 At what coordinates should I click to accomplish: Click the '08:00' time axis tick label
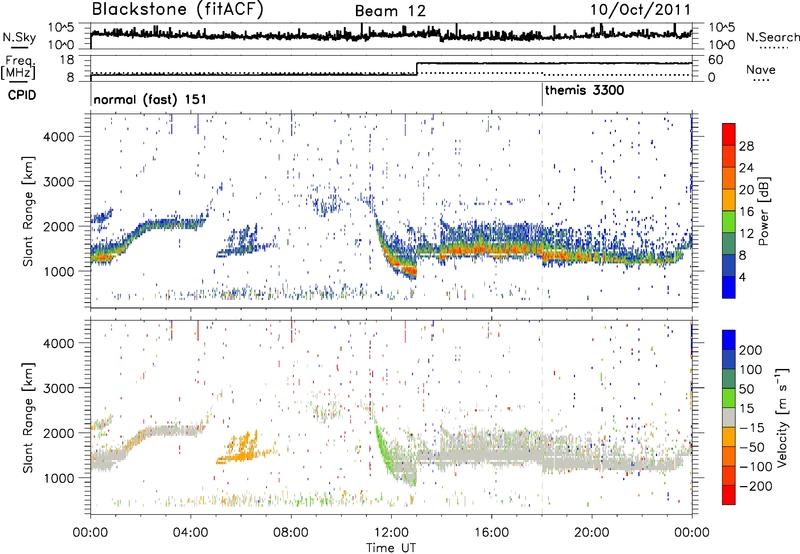291,533
